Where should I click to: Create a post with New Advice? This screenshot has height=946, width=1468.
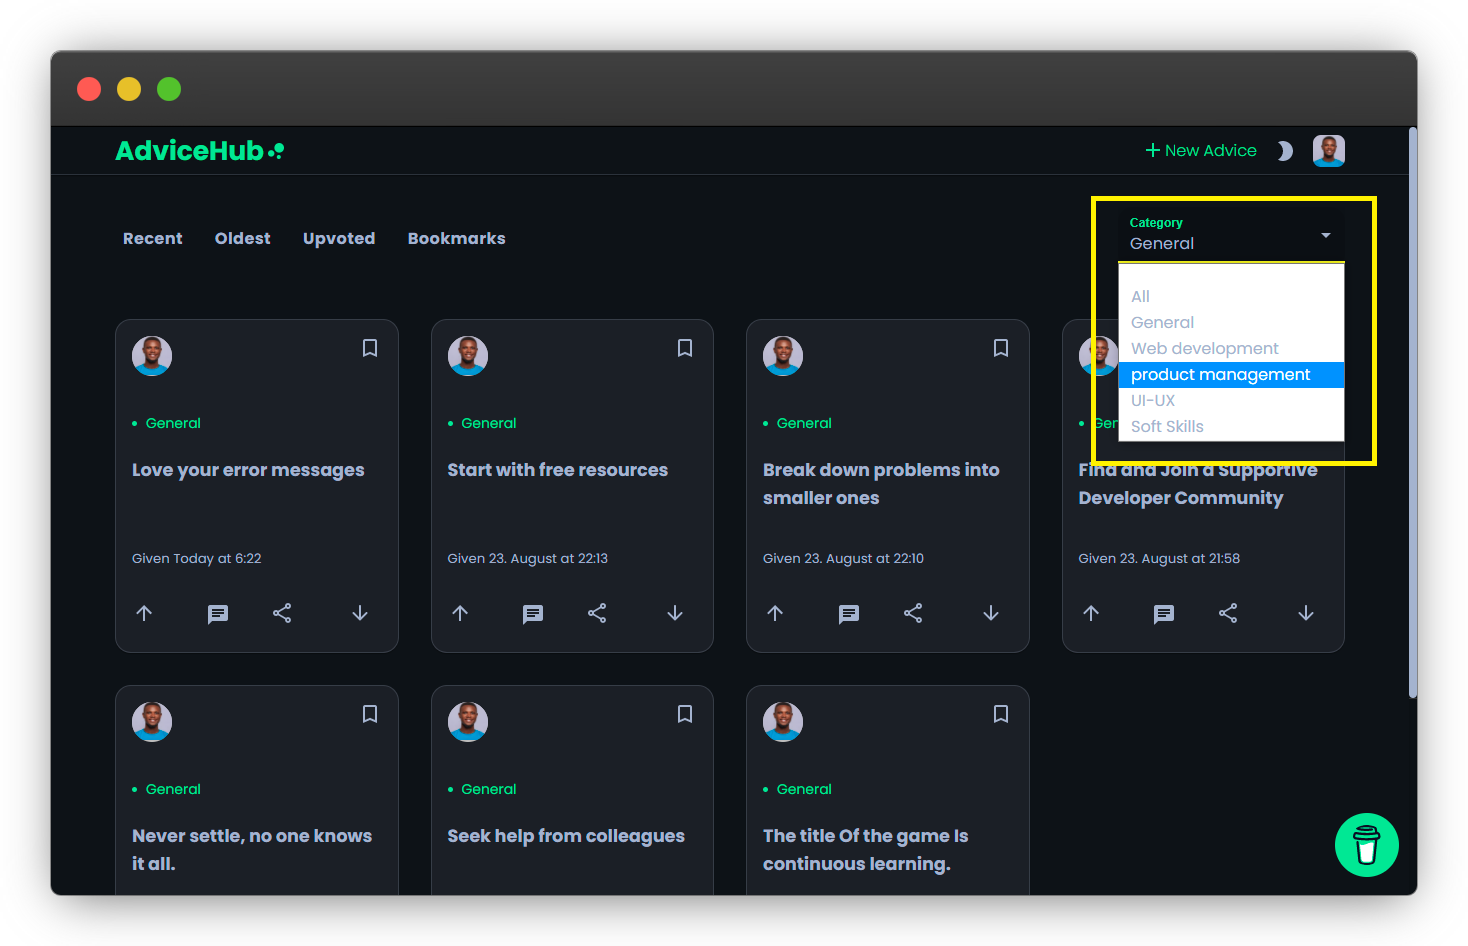(x=1201, y=150)
